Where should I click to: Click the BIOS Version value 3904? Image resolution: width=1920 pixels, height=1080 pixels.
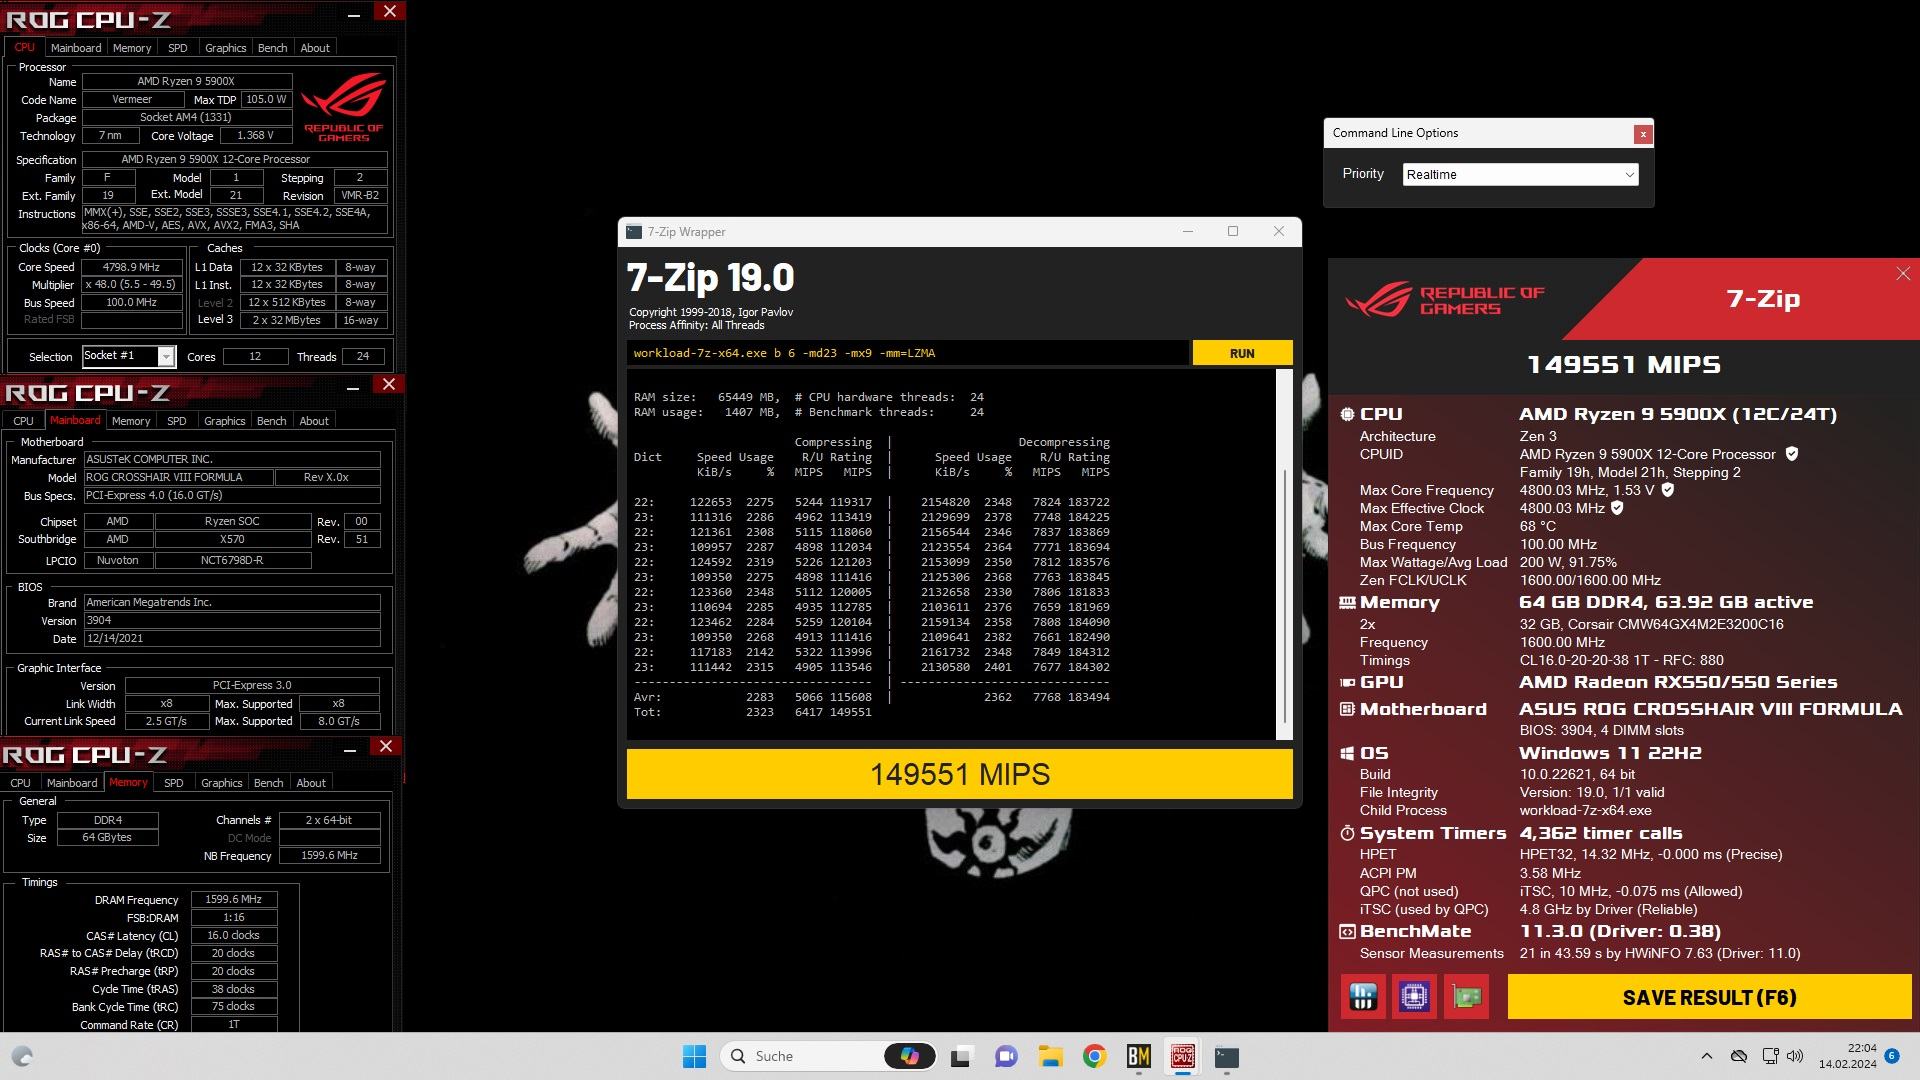(x=232, y=620)
